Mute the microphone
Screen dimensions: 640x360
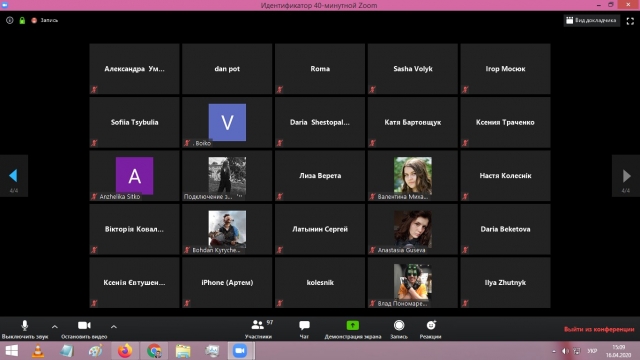pos(24,329)
